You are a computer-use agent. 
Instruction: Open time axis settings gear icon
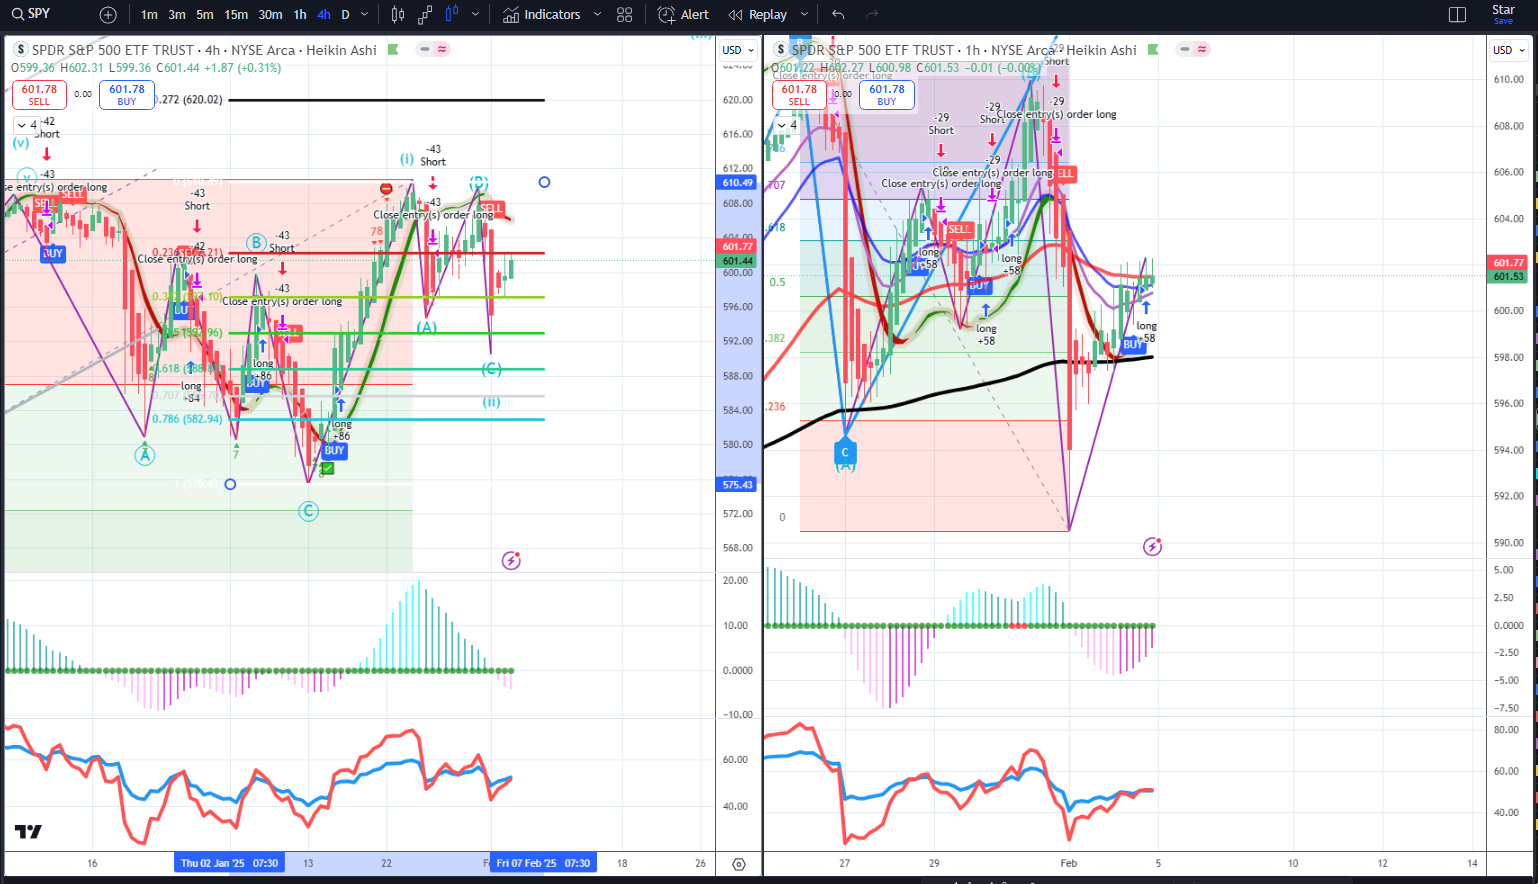tap(739, 864)
